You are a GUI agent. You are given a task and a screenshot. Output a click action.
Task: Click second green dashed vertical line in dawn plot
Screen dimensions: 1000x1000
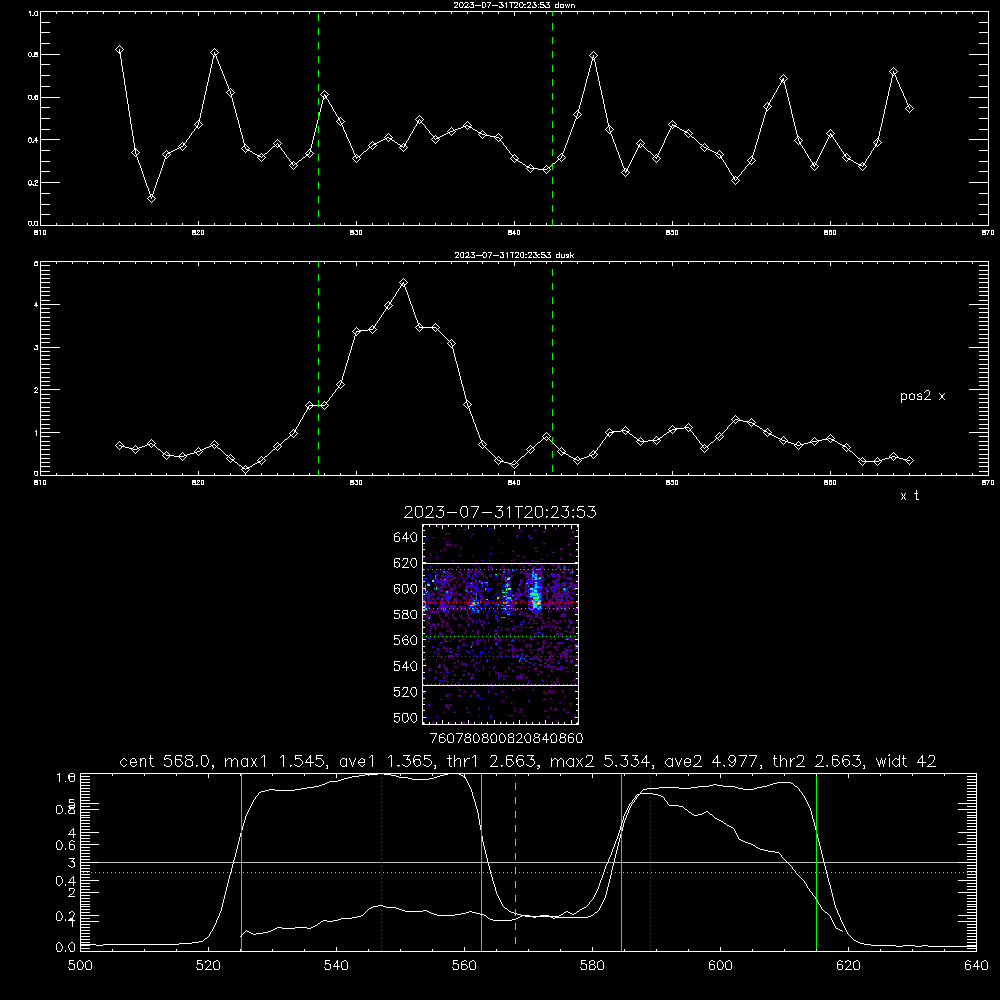tap(552, 119)
